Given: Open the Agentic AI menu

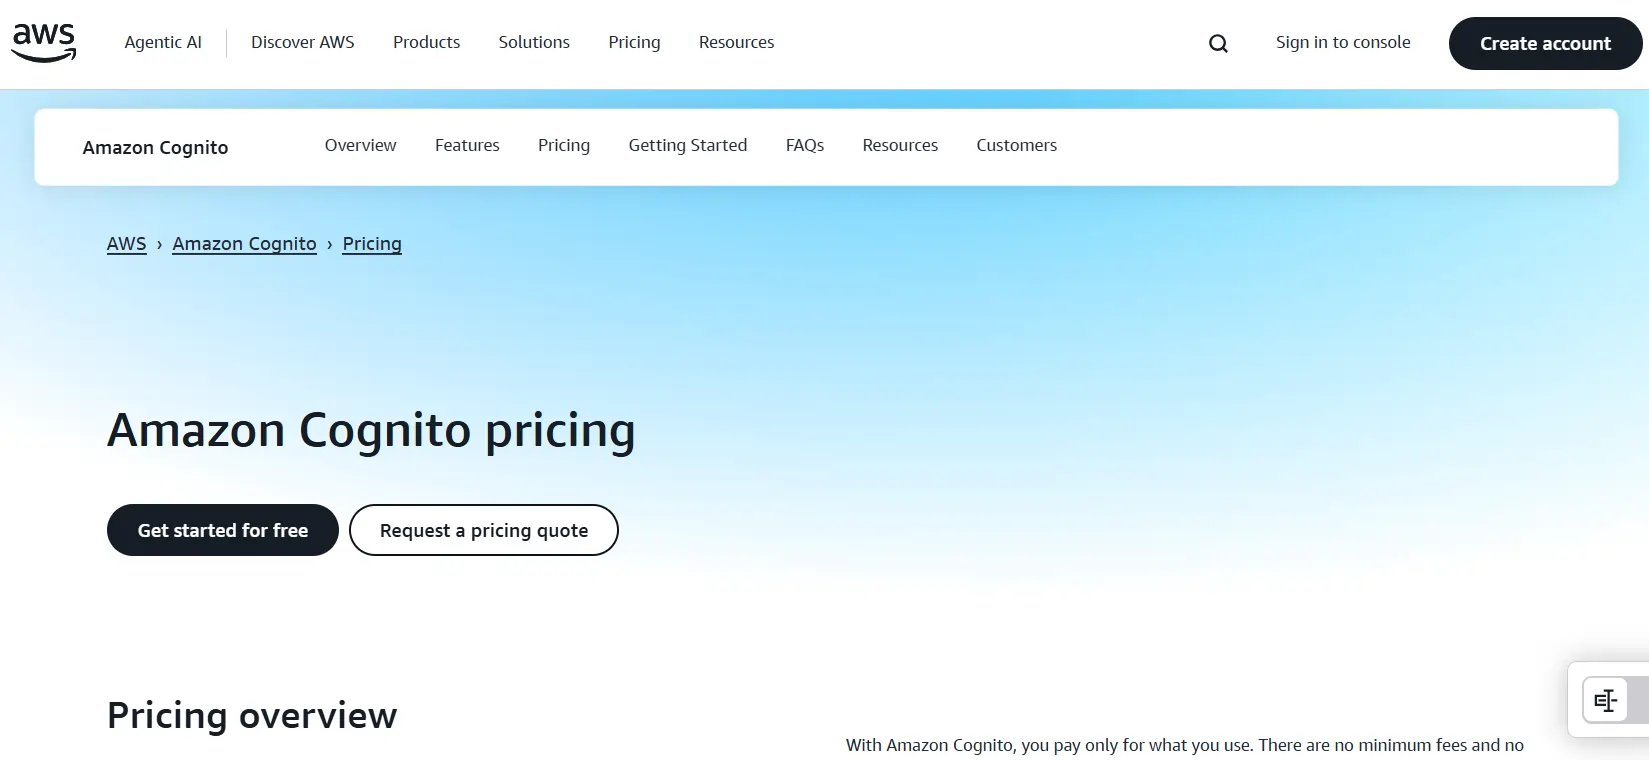Looking at the screenshot, I should pyautogui.click(x=163, y=42).
